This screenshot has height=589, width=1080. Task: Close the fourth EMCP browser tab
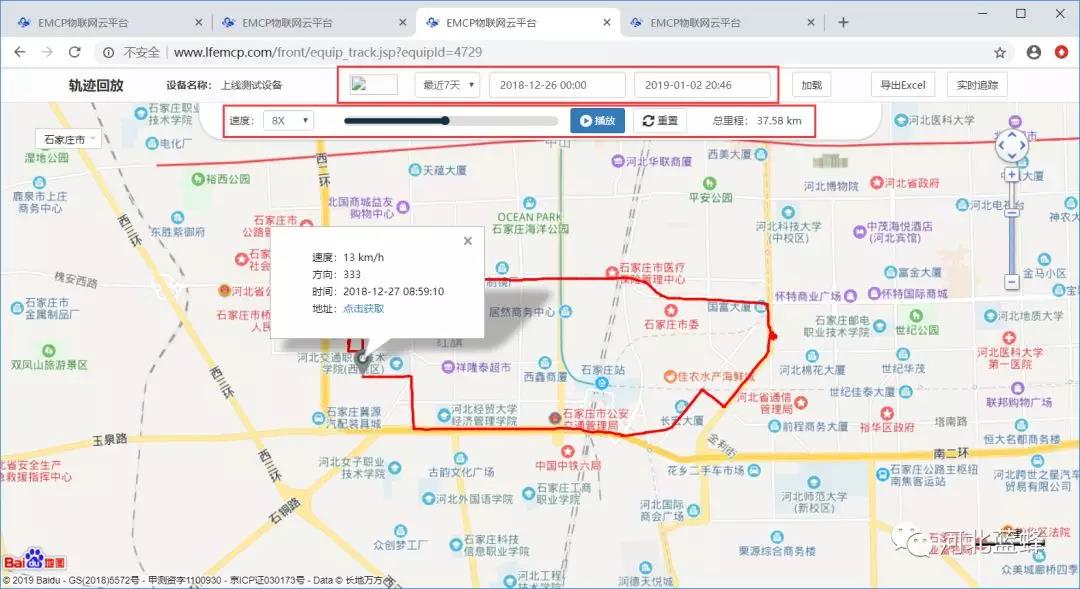click(x=811, y=23)
